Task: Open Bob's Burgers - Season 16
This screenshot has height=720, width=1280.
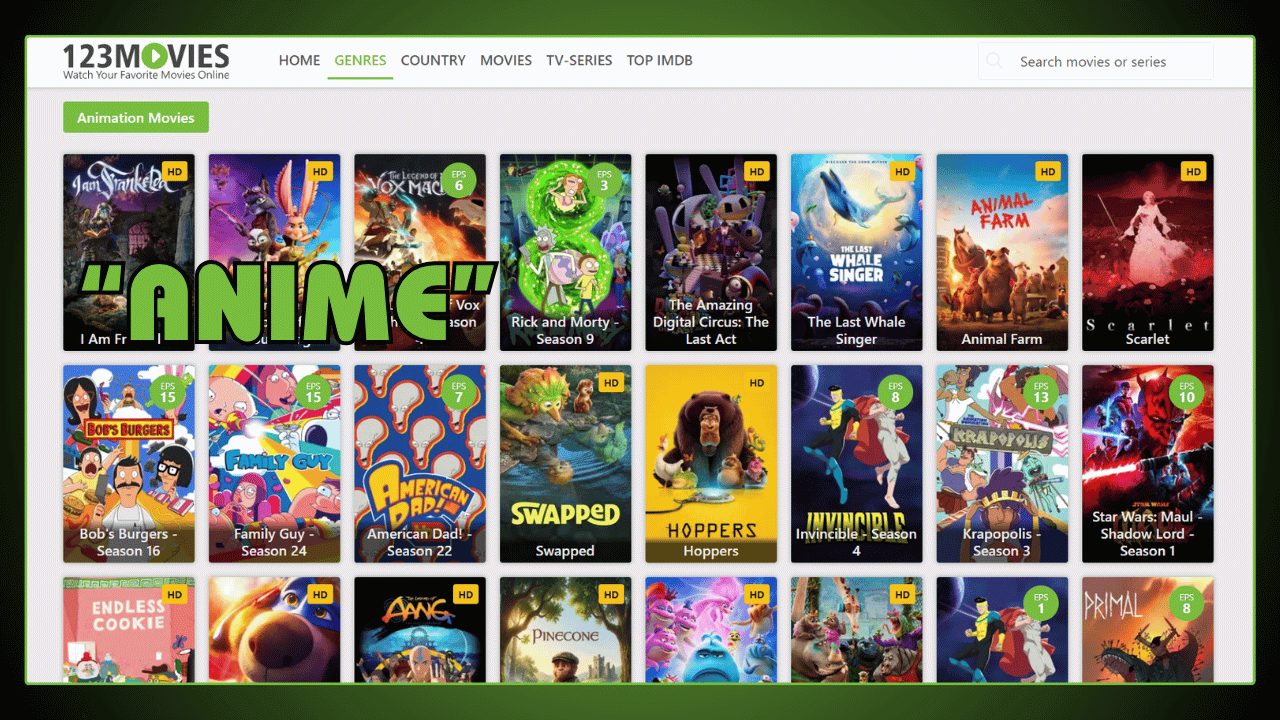Action: (128, 542)
